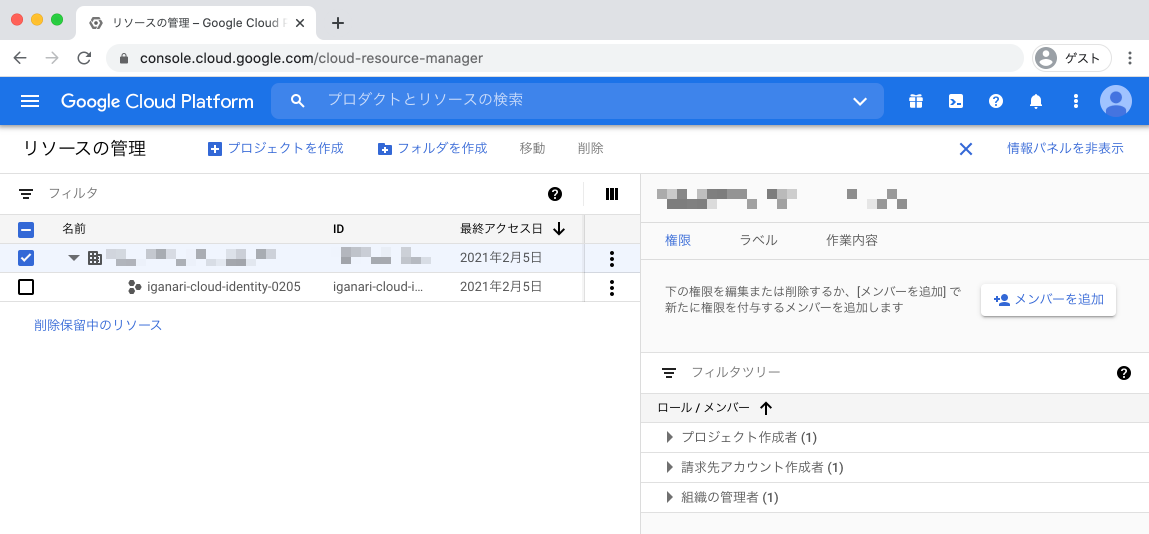Open the search bar dropdown arrow
Screen dimensions: 1149x534
860,101
